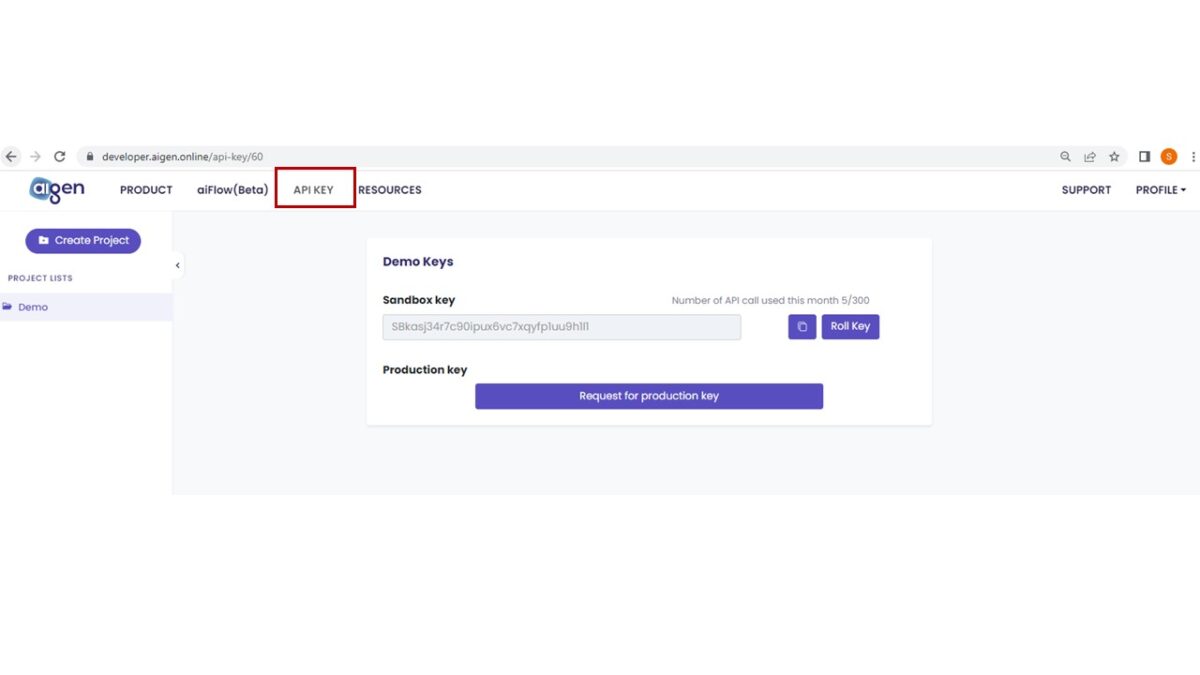Click the Aigen logo
The width and height of the screenshot is (1200, 675).
[56, 189]
